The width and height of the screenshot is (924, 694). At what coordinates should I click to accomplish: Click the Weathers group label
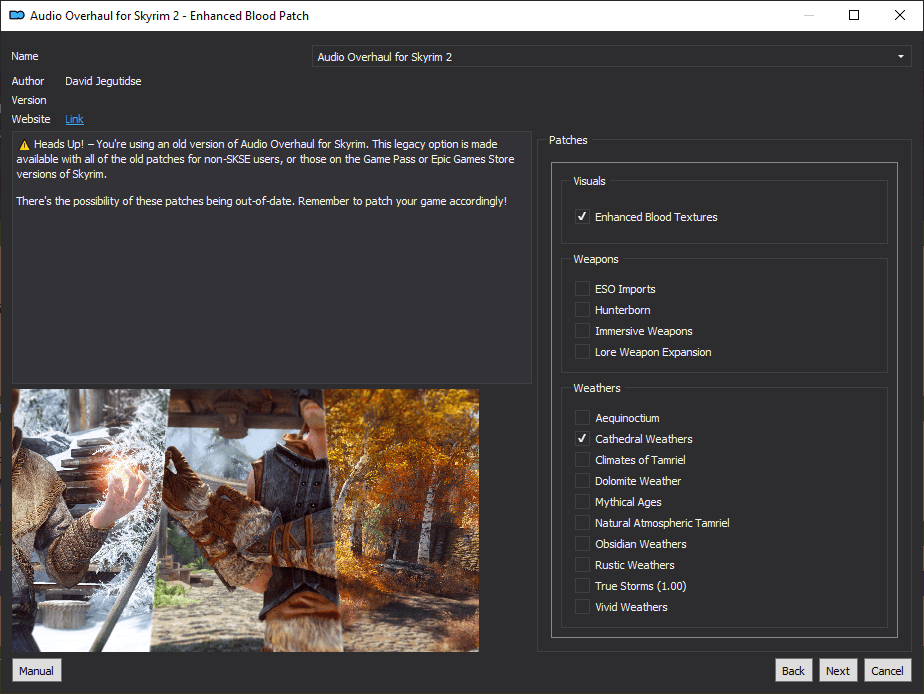(597, 388)
